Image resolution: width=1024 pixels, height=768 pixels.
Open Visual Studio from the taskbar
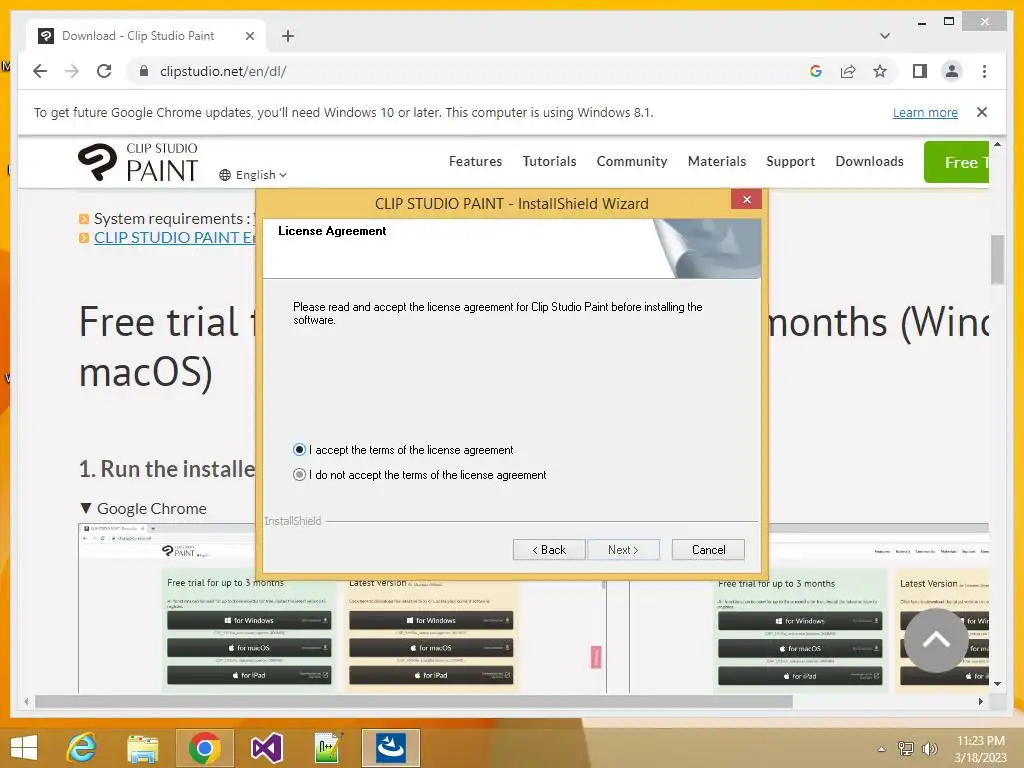[266, 748]
